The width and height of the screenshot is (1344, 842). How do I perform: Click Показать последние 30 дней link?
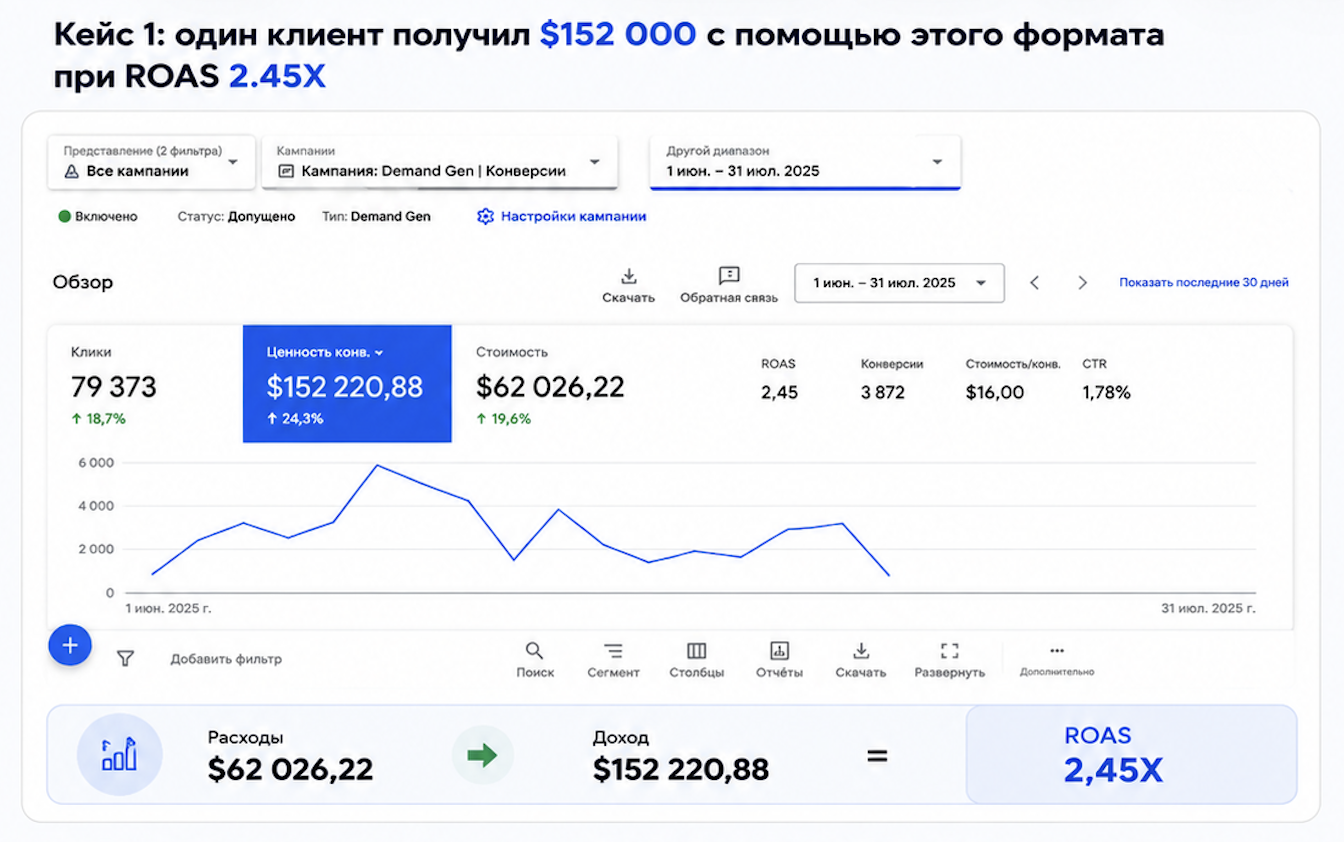click(x=1204, y=283)
